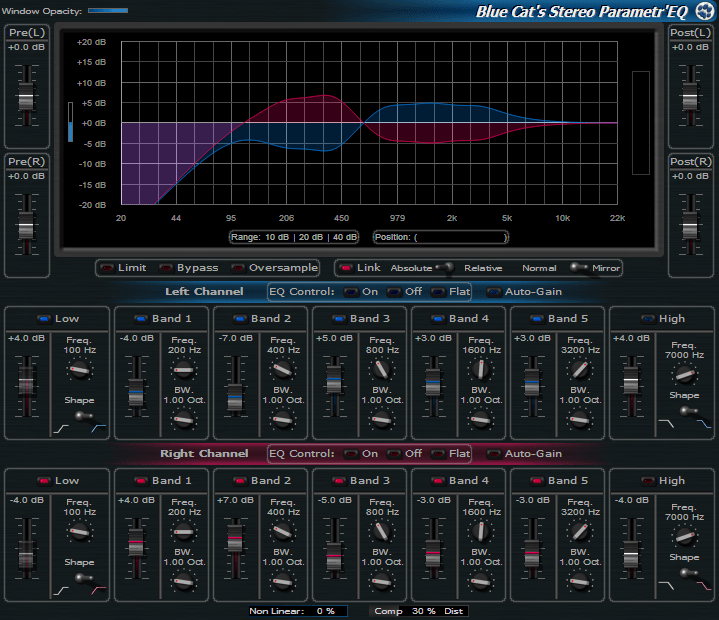Screen dimensions: 719x620
Task: Click Right Band 1 bandwidth knob
Action: tap(183, 581)
